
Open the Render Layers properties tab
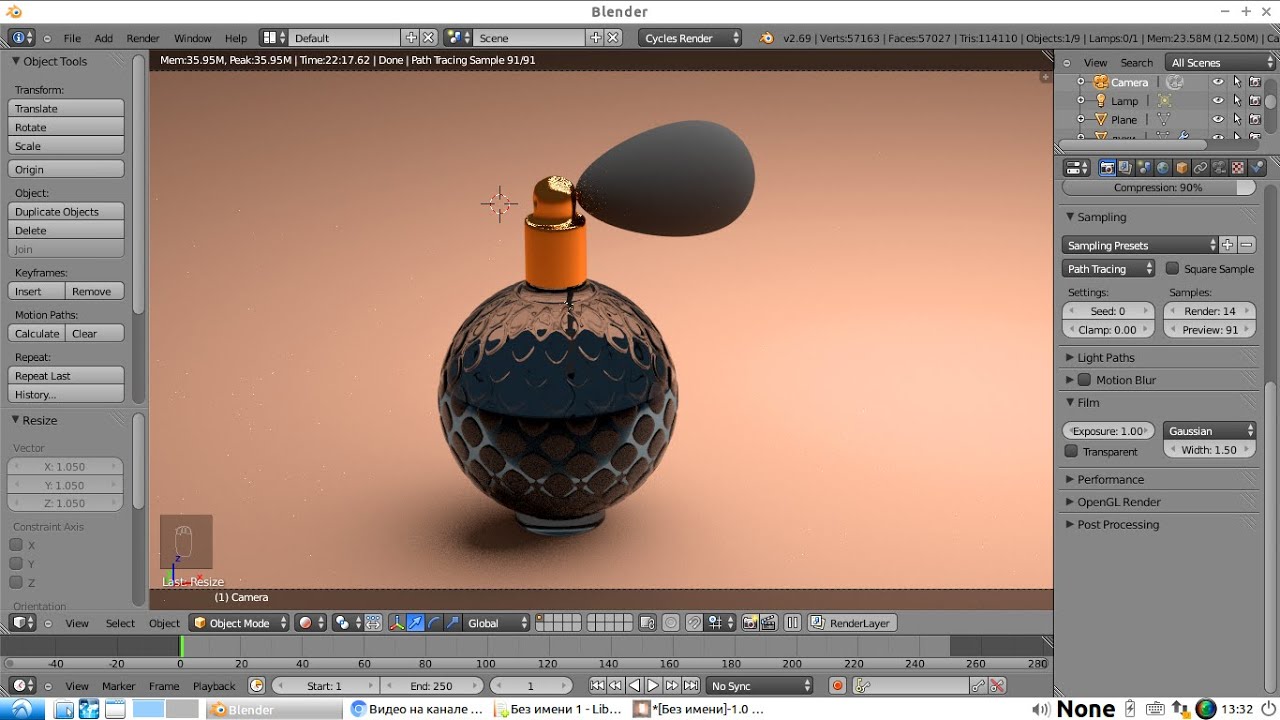(1126, 168)
